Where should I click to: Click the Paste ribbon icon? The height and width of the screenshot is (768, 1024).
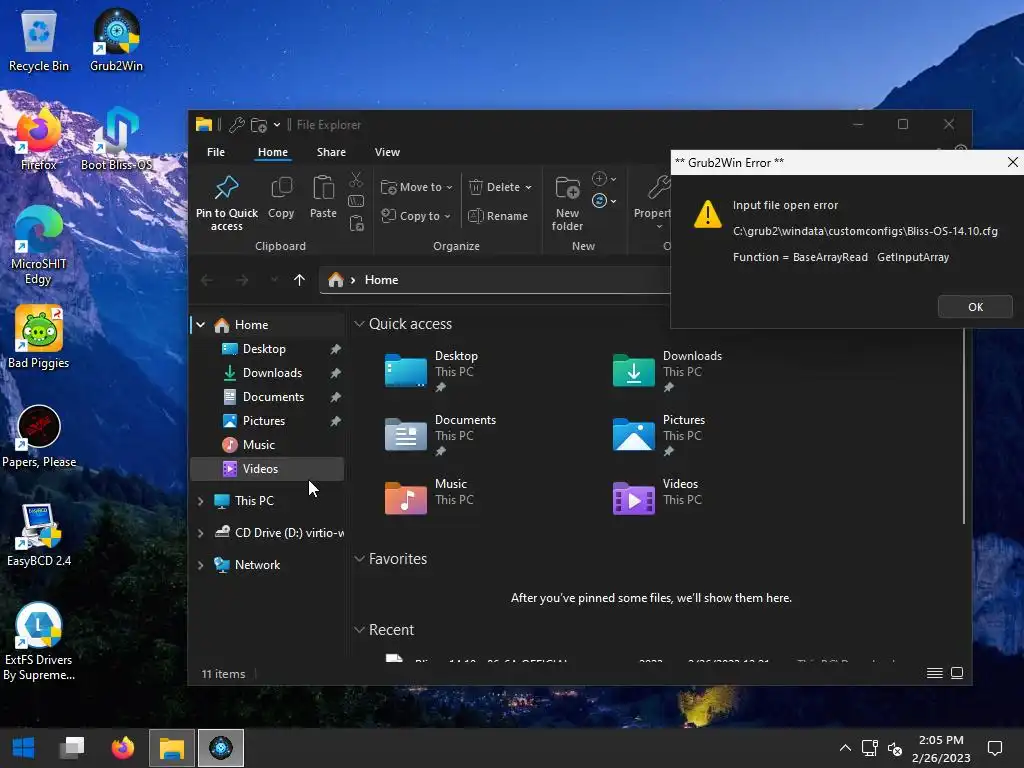point(323,197)
